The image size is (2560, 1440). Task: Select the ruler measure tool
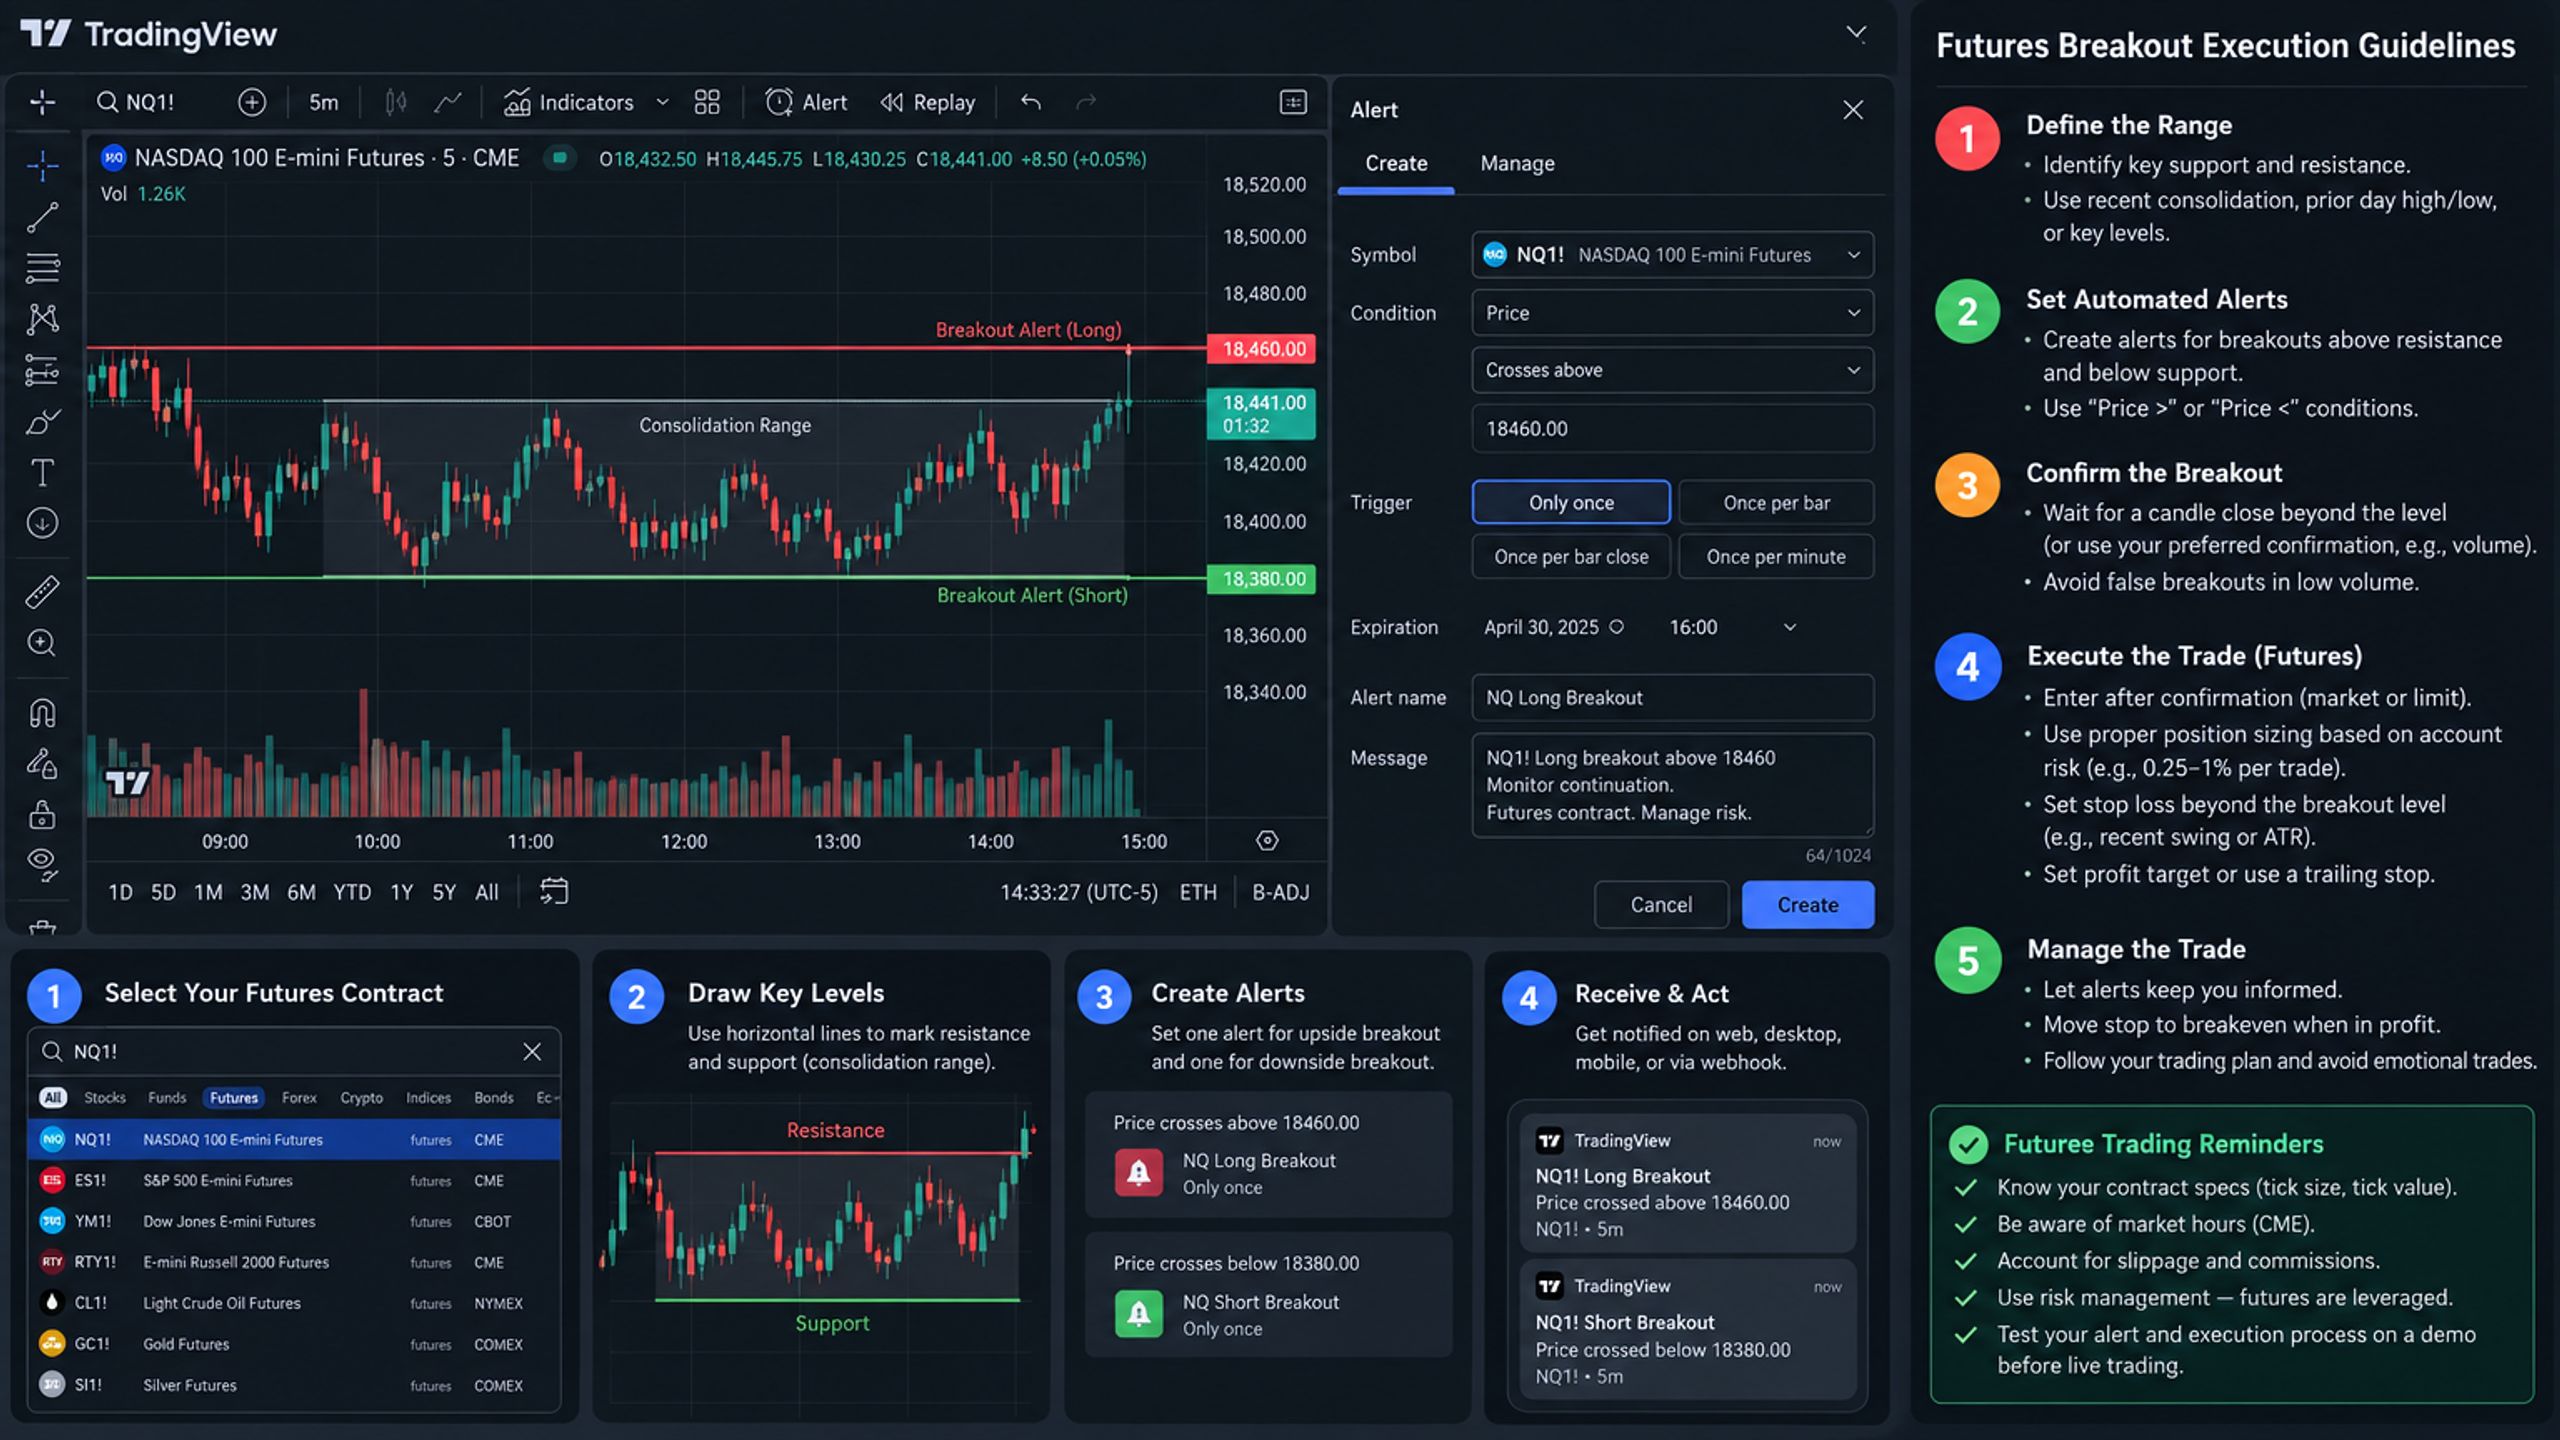42,592
